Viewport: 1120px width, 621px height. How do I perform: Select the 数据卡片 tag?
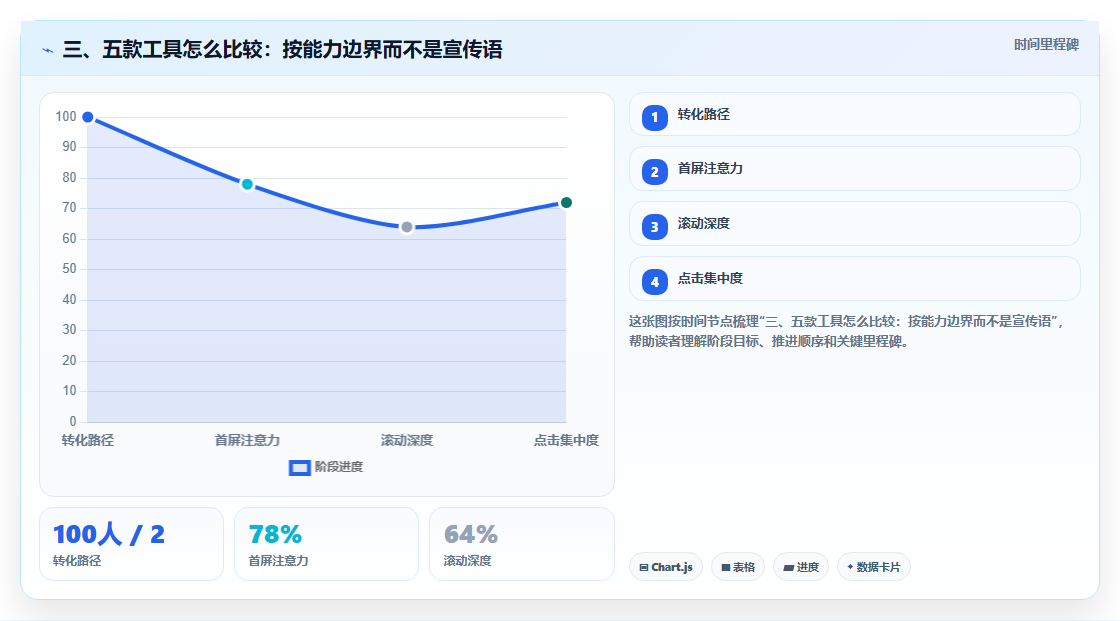click(874, 567)
